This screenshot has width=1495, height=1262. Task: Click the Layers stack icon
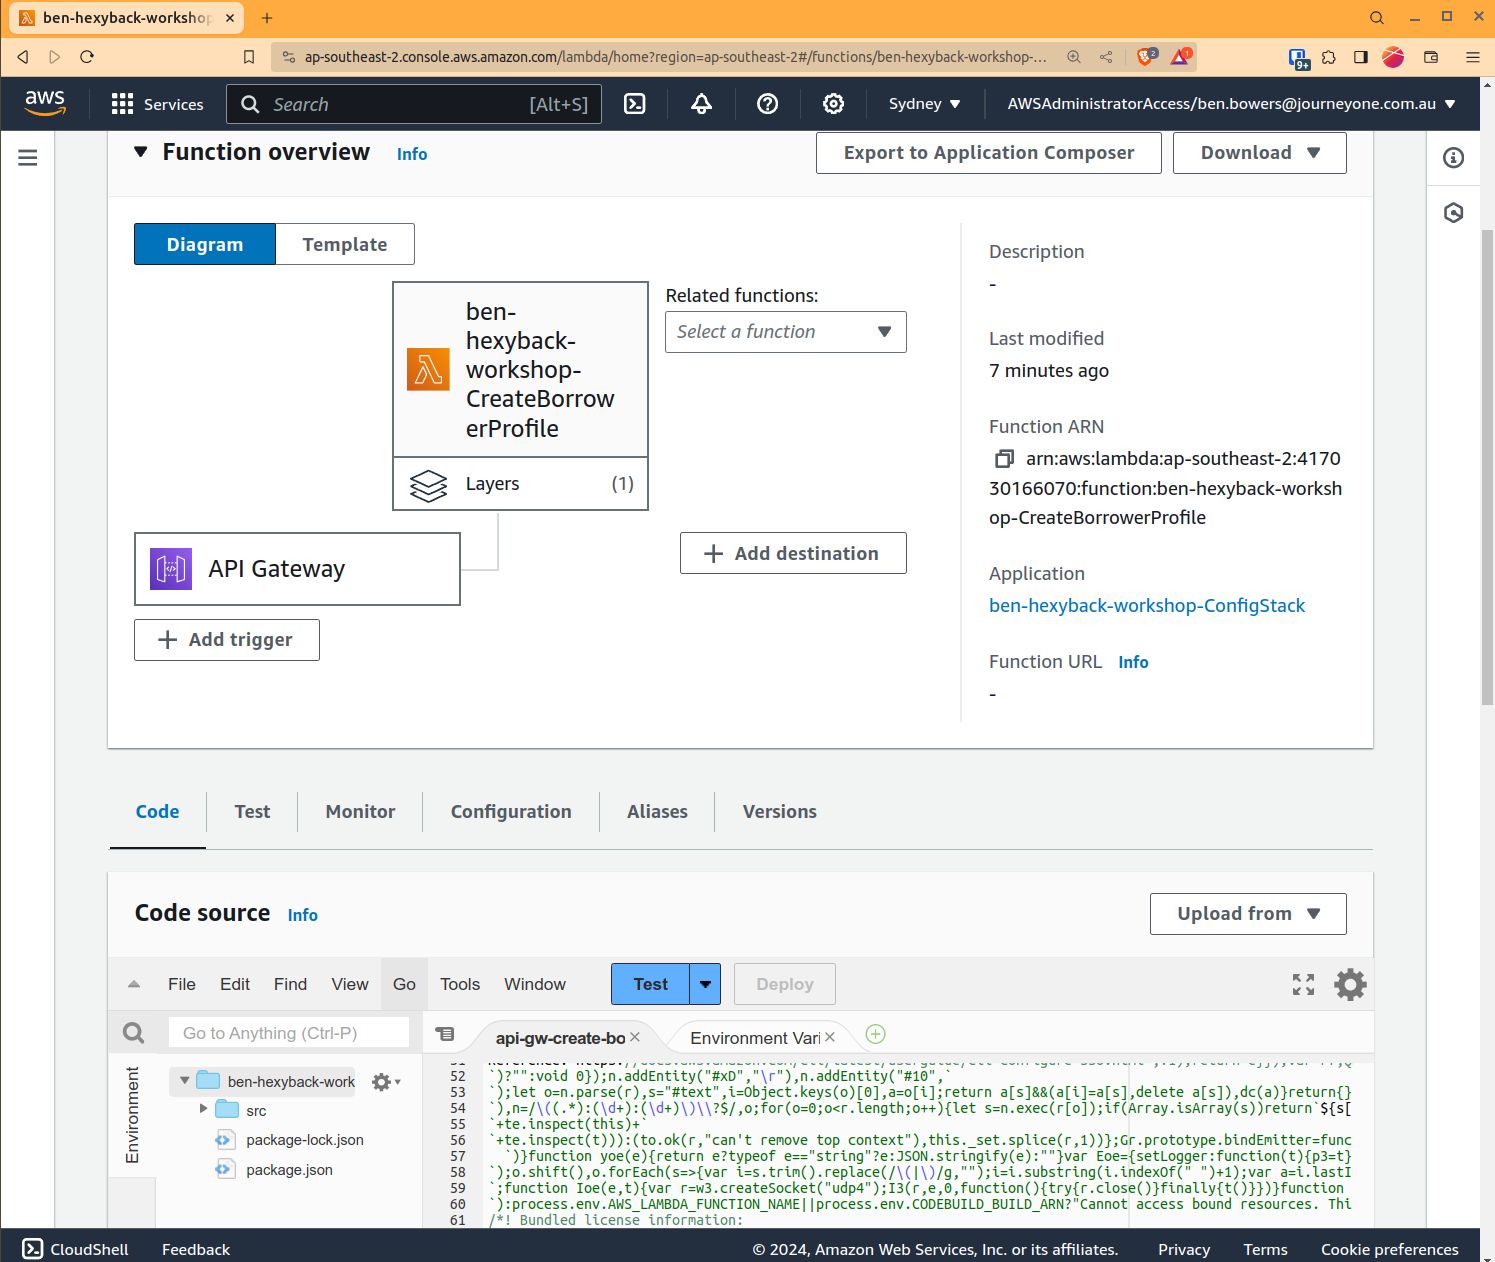428,485
